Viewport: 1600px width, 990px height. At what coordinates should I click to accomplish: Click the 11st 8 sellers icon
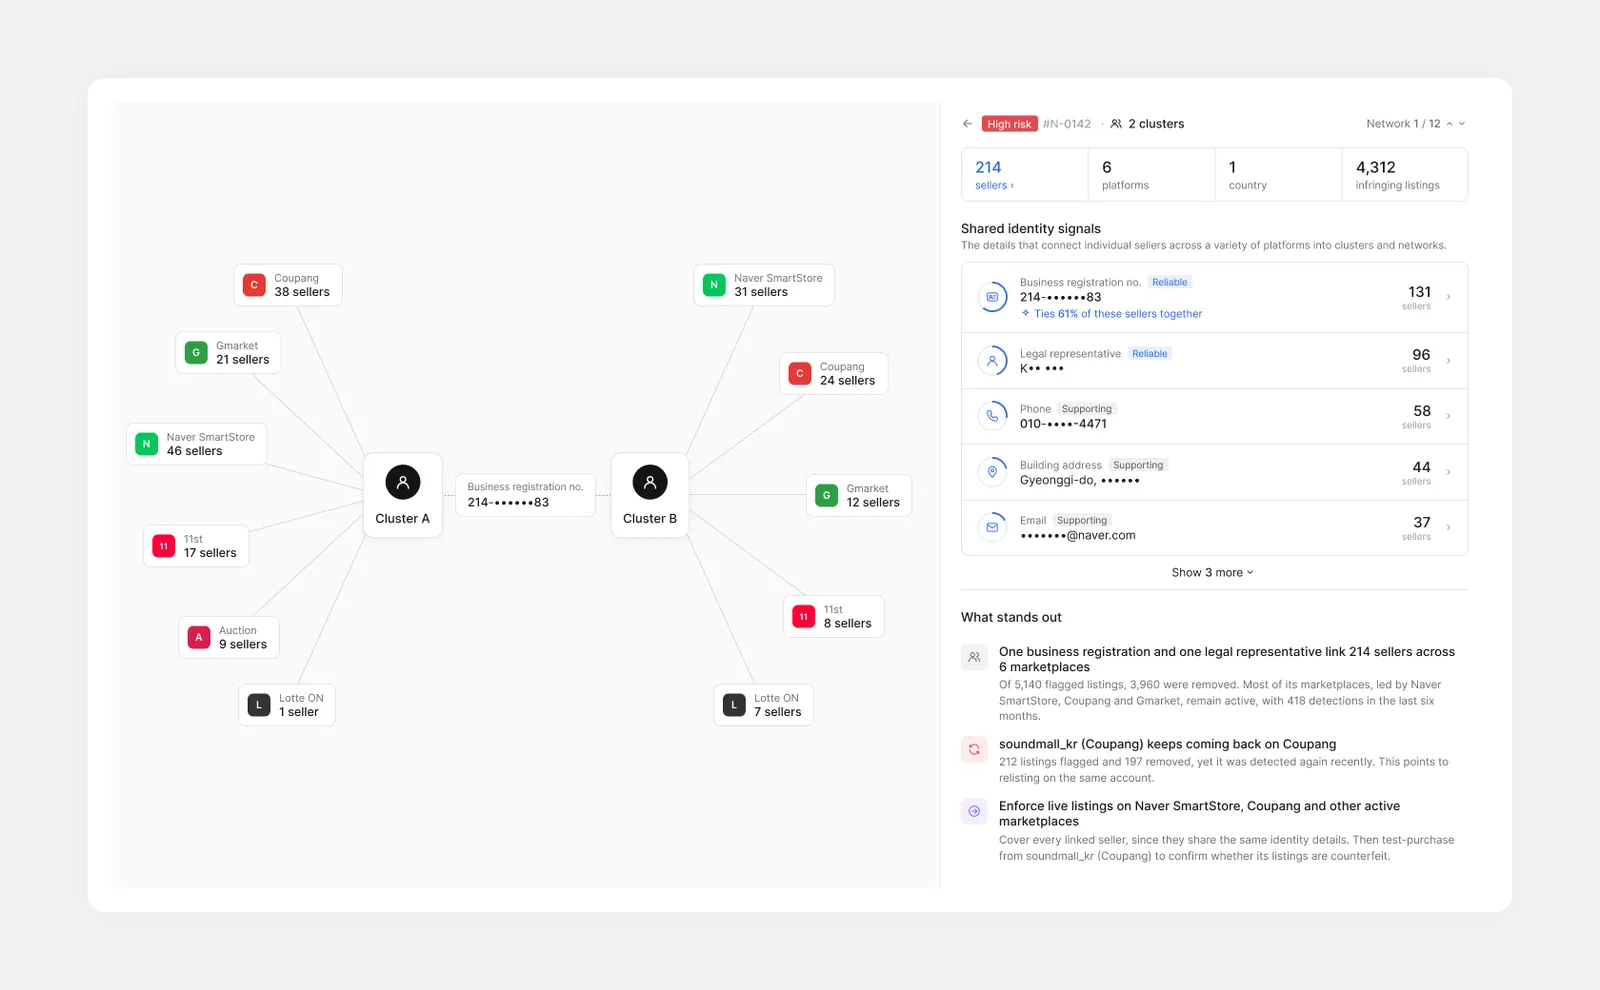[x=804, y=616]
